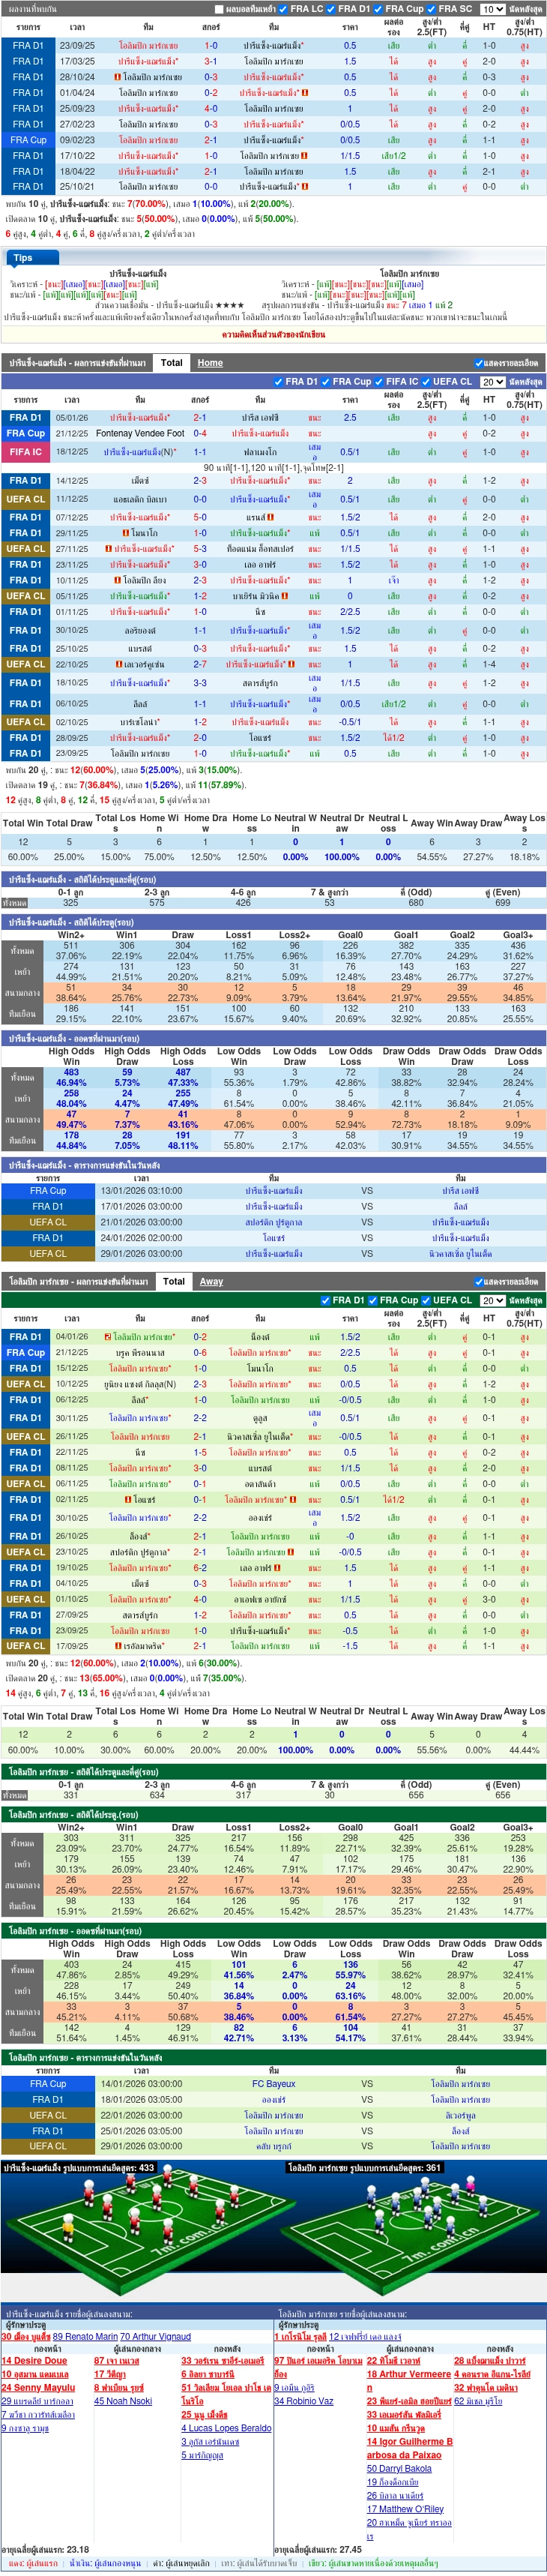
Task: Switch to the Home tab for Paris Saint-Germain
Action: pos(210,363)
